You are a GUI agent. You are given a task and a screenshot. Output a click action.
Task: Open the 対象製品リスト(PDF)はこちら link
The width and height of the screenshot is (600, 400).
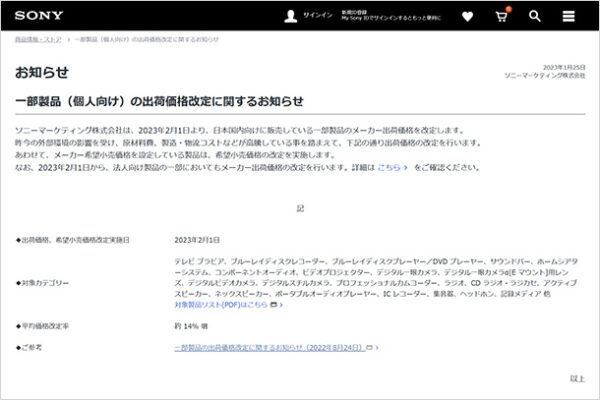pos(221,305)
